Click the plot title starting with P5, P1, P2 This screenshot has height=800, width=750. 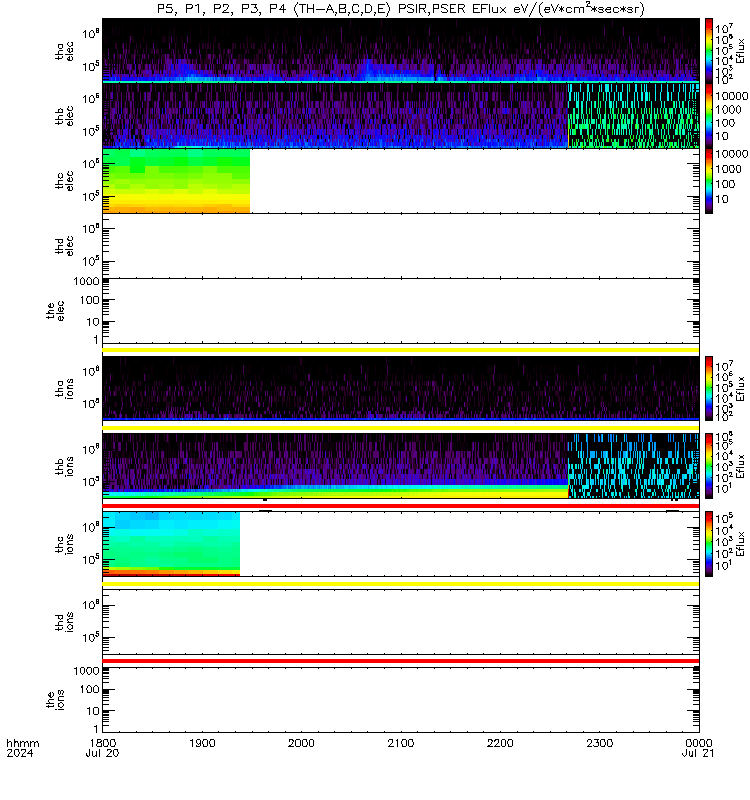[401, 9]
